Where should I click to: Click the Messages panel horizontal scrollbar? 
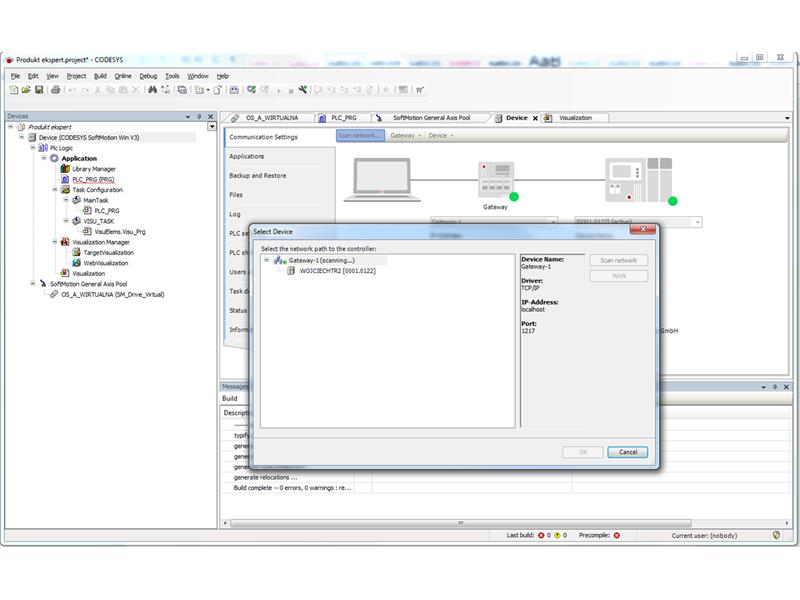click(x=460, y=523)
